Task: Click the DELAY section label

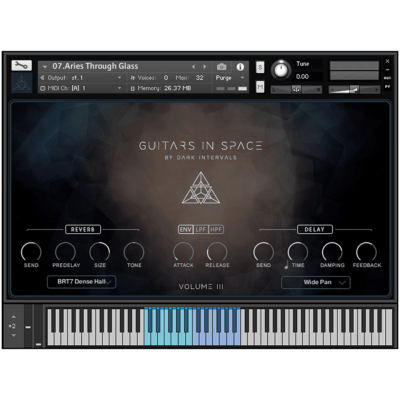Action: click(314, 229)
